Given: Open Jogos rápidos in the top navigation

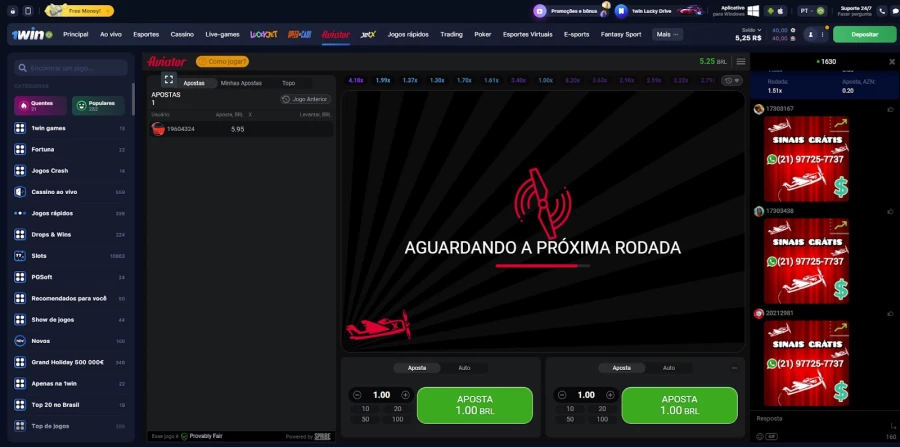Looking at the screenshot, I should click(408, 34).
